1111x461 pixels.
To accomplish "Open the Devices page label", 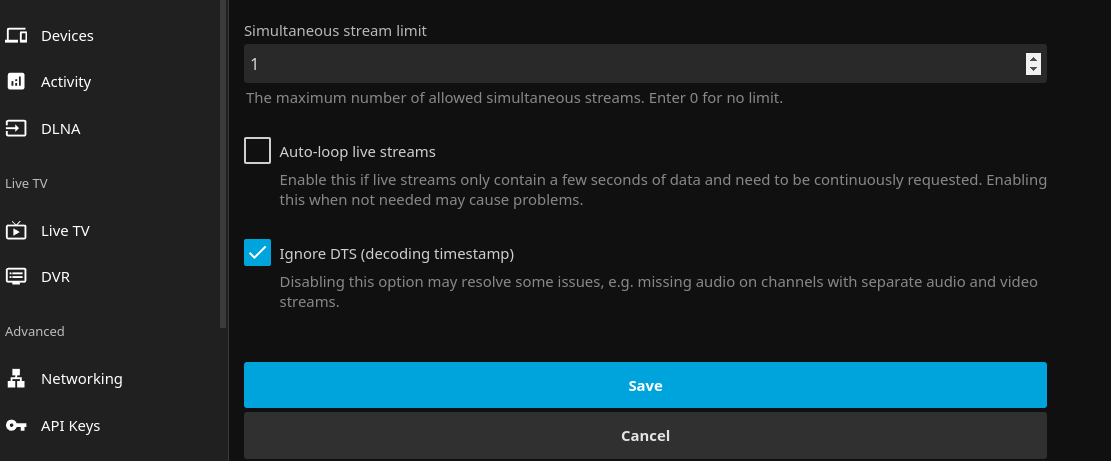I will (x=67, y=36).
